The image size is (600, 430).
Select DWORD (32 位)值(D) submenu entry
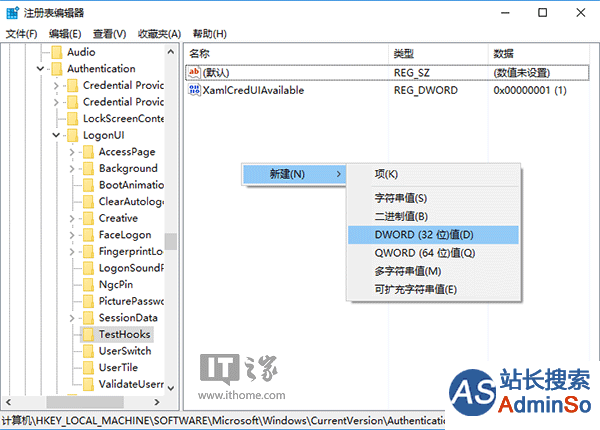point(433,235)
